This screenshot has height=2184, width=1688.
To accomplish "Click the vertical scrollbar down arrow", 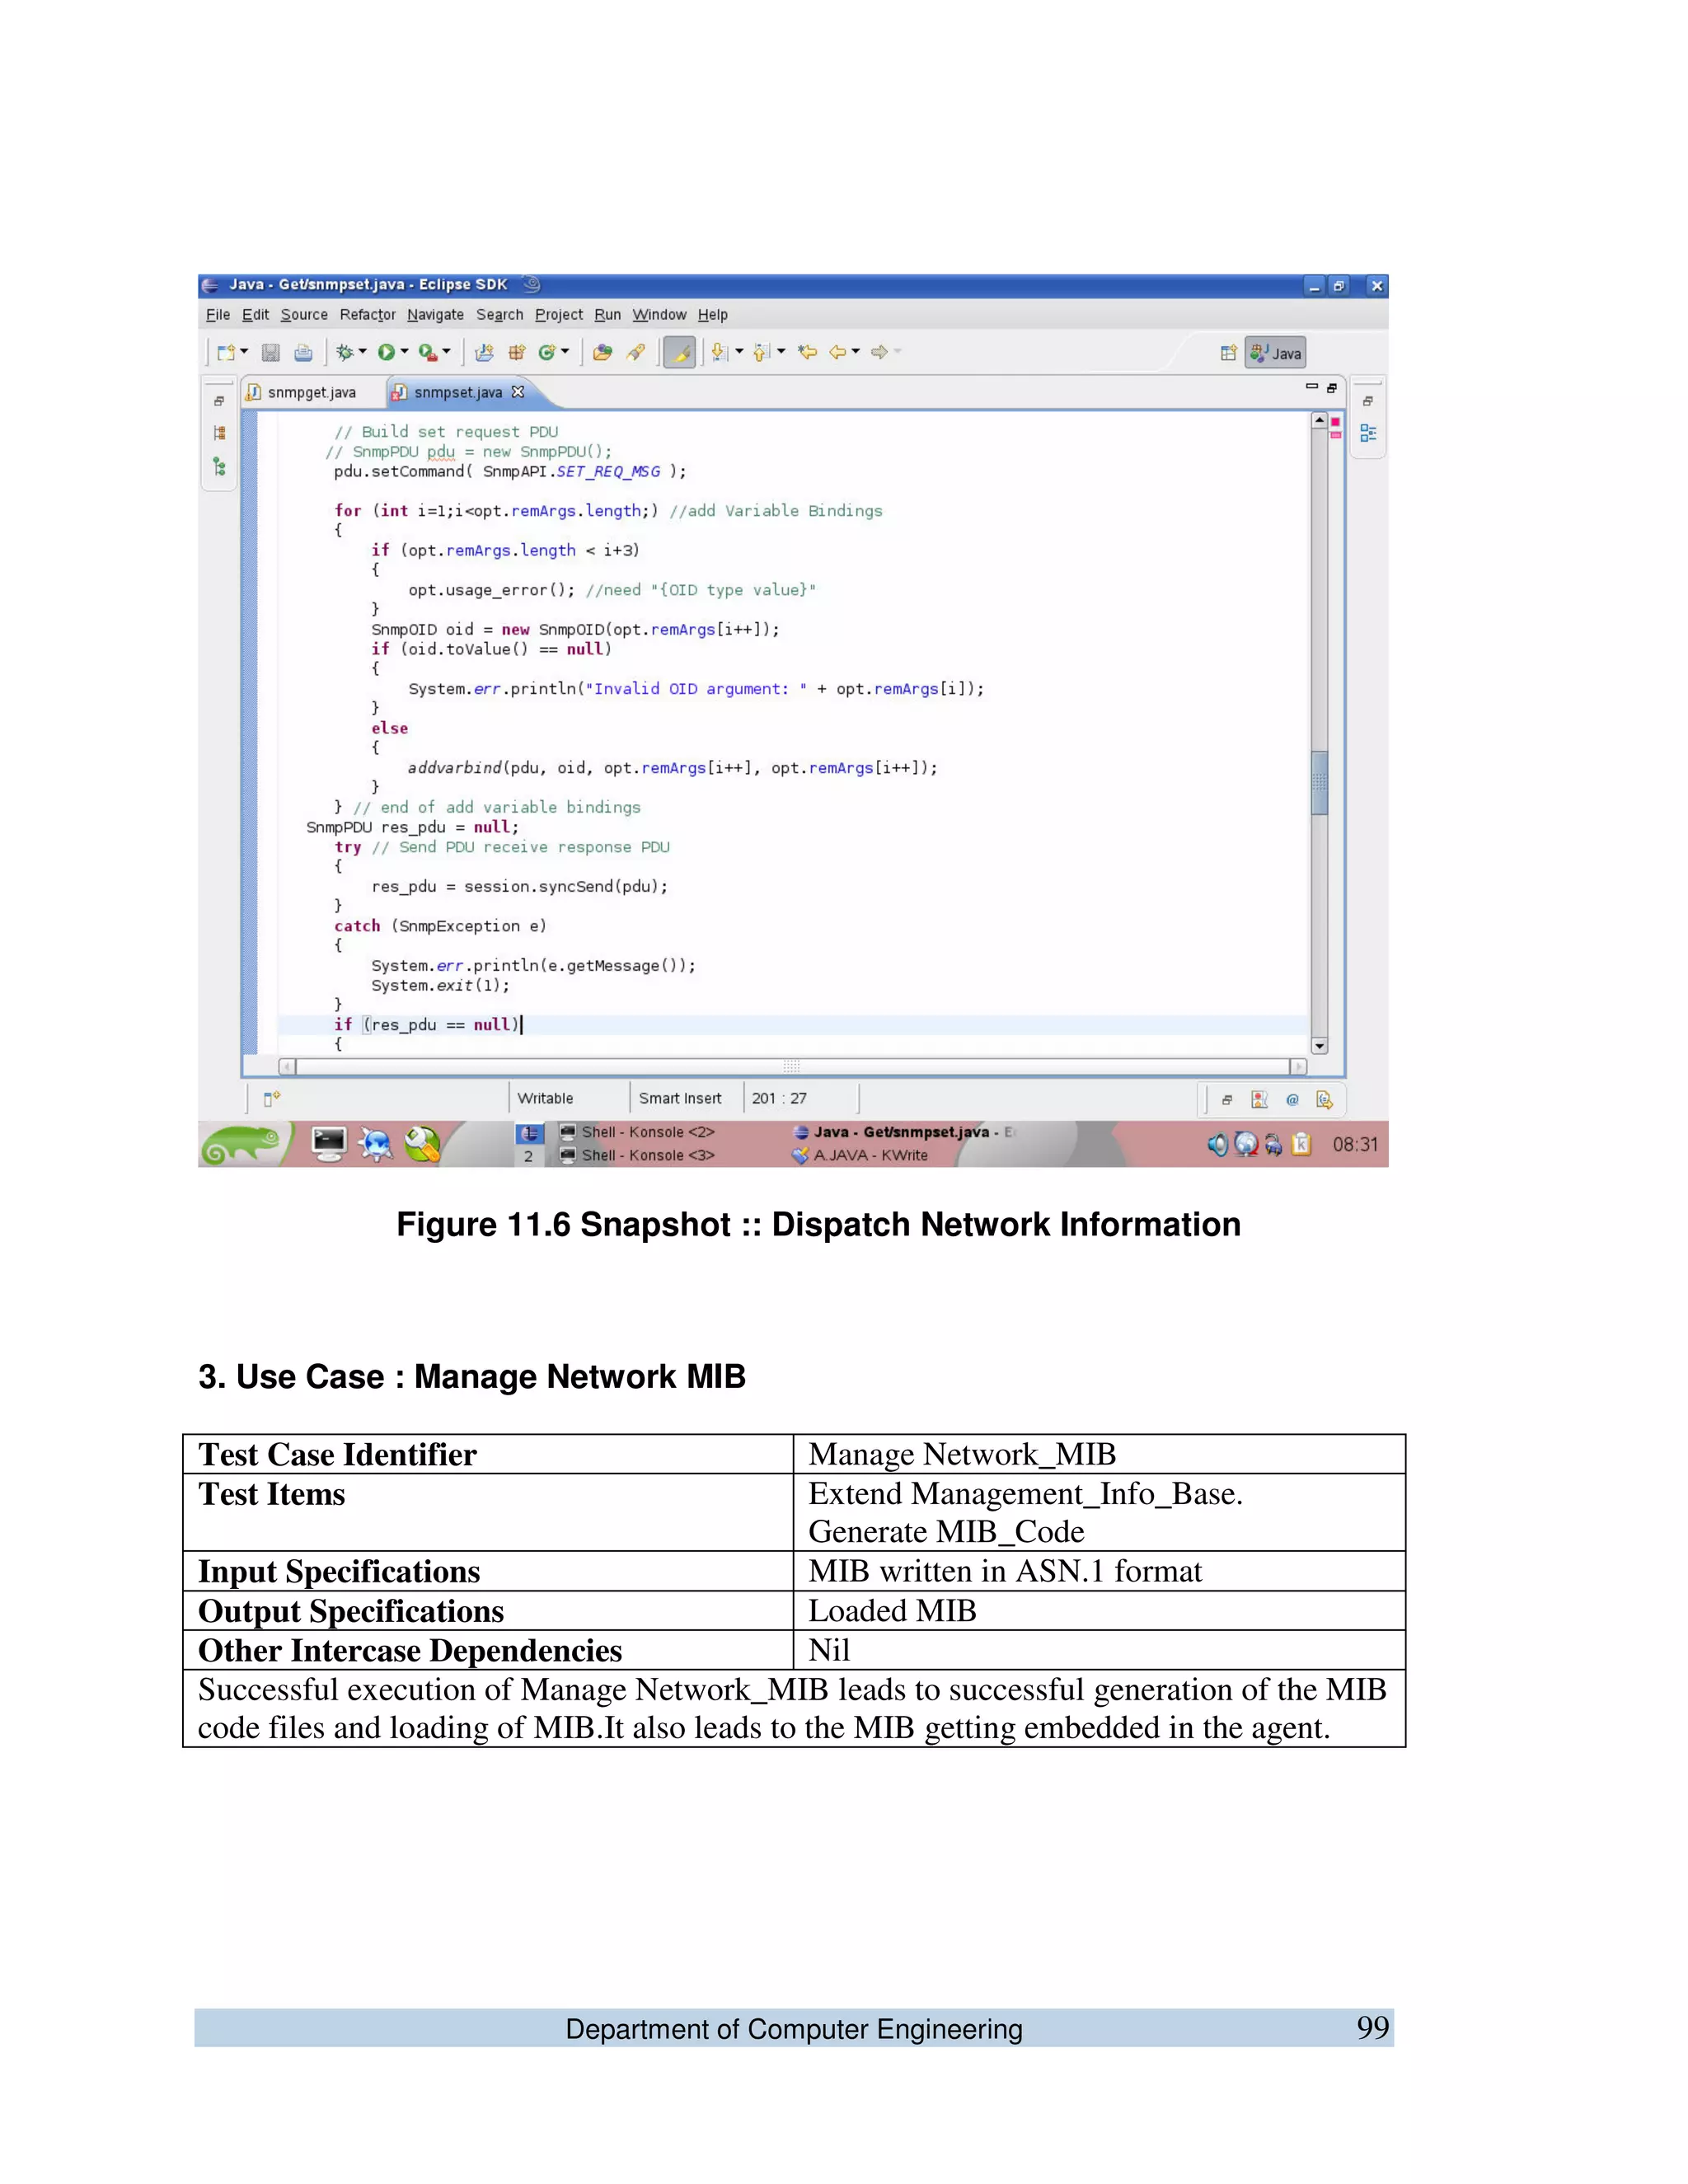I will coord(1319,1046).
